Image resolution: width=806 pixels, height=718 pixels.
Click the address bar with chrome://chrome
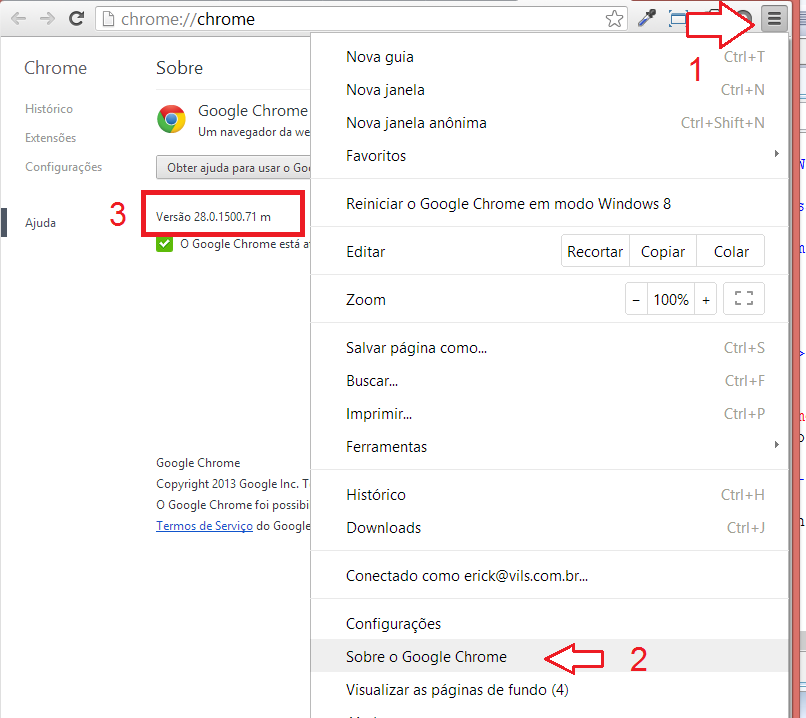[x=361, y=19]
